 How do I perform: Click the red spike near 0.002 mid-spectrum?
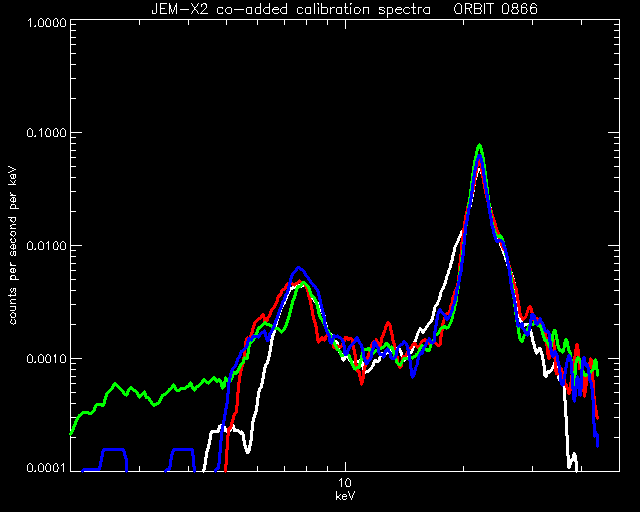pos(388,324)
